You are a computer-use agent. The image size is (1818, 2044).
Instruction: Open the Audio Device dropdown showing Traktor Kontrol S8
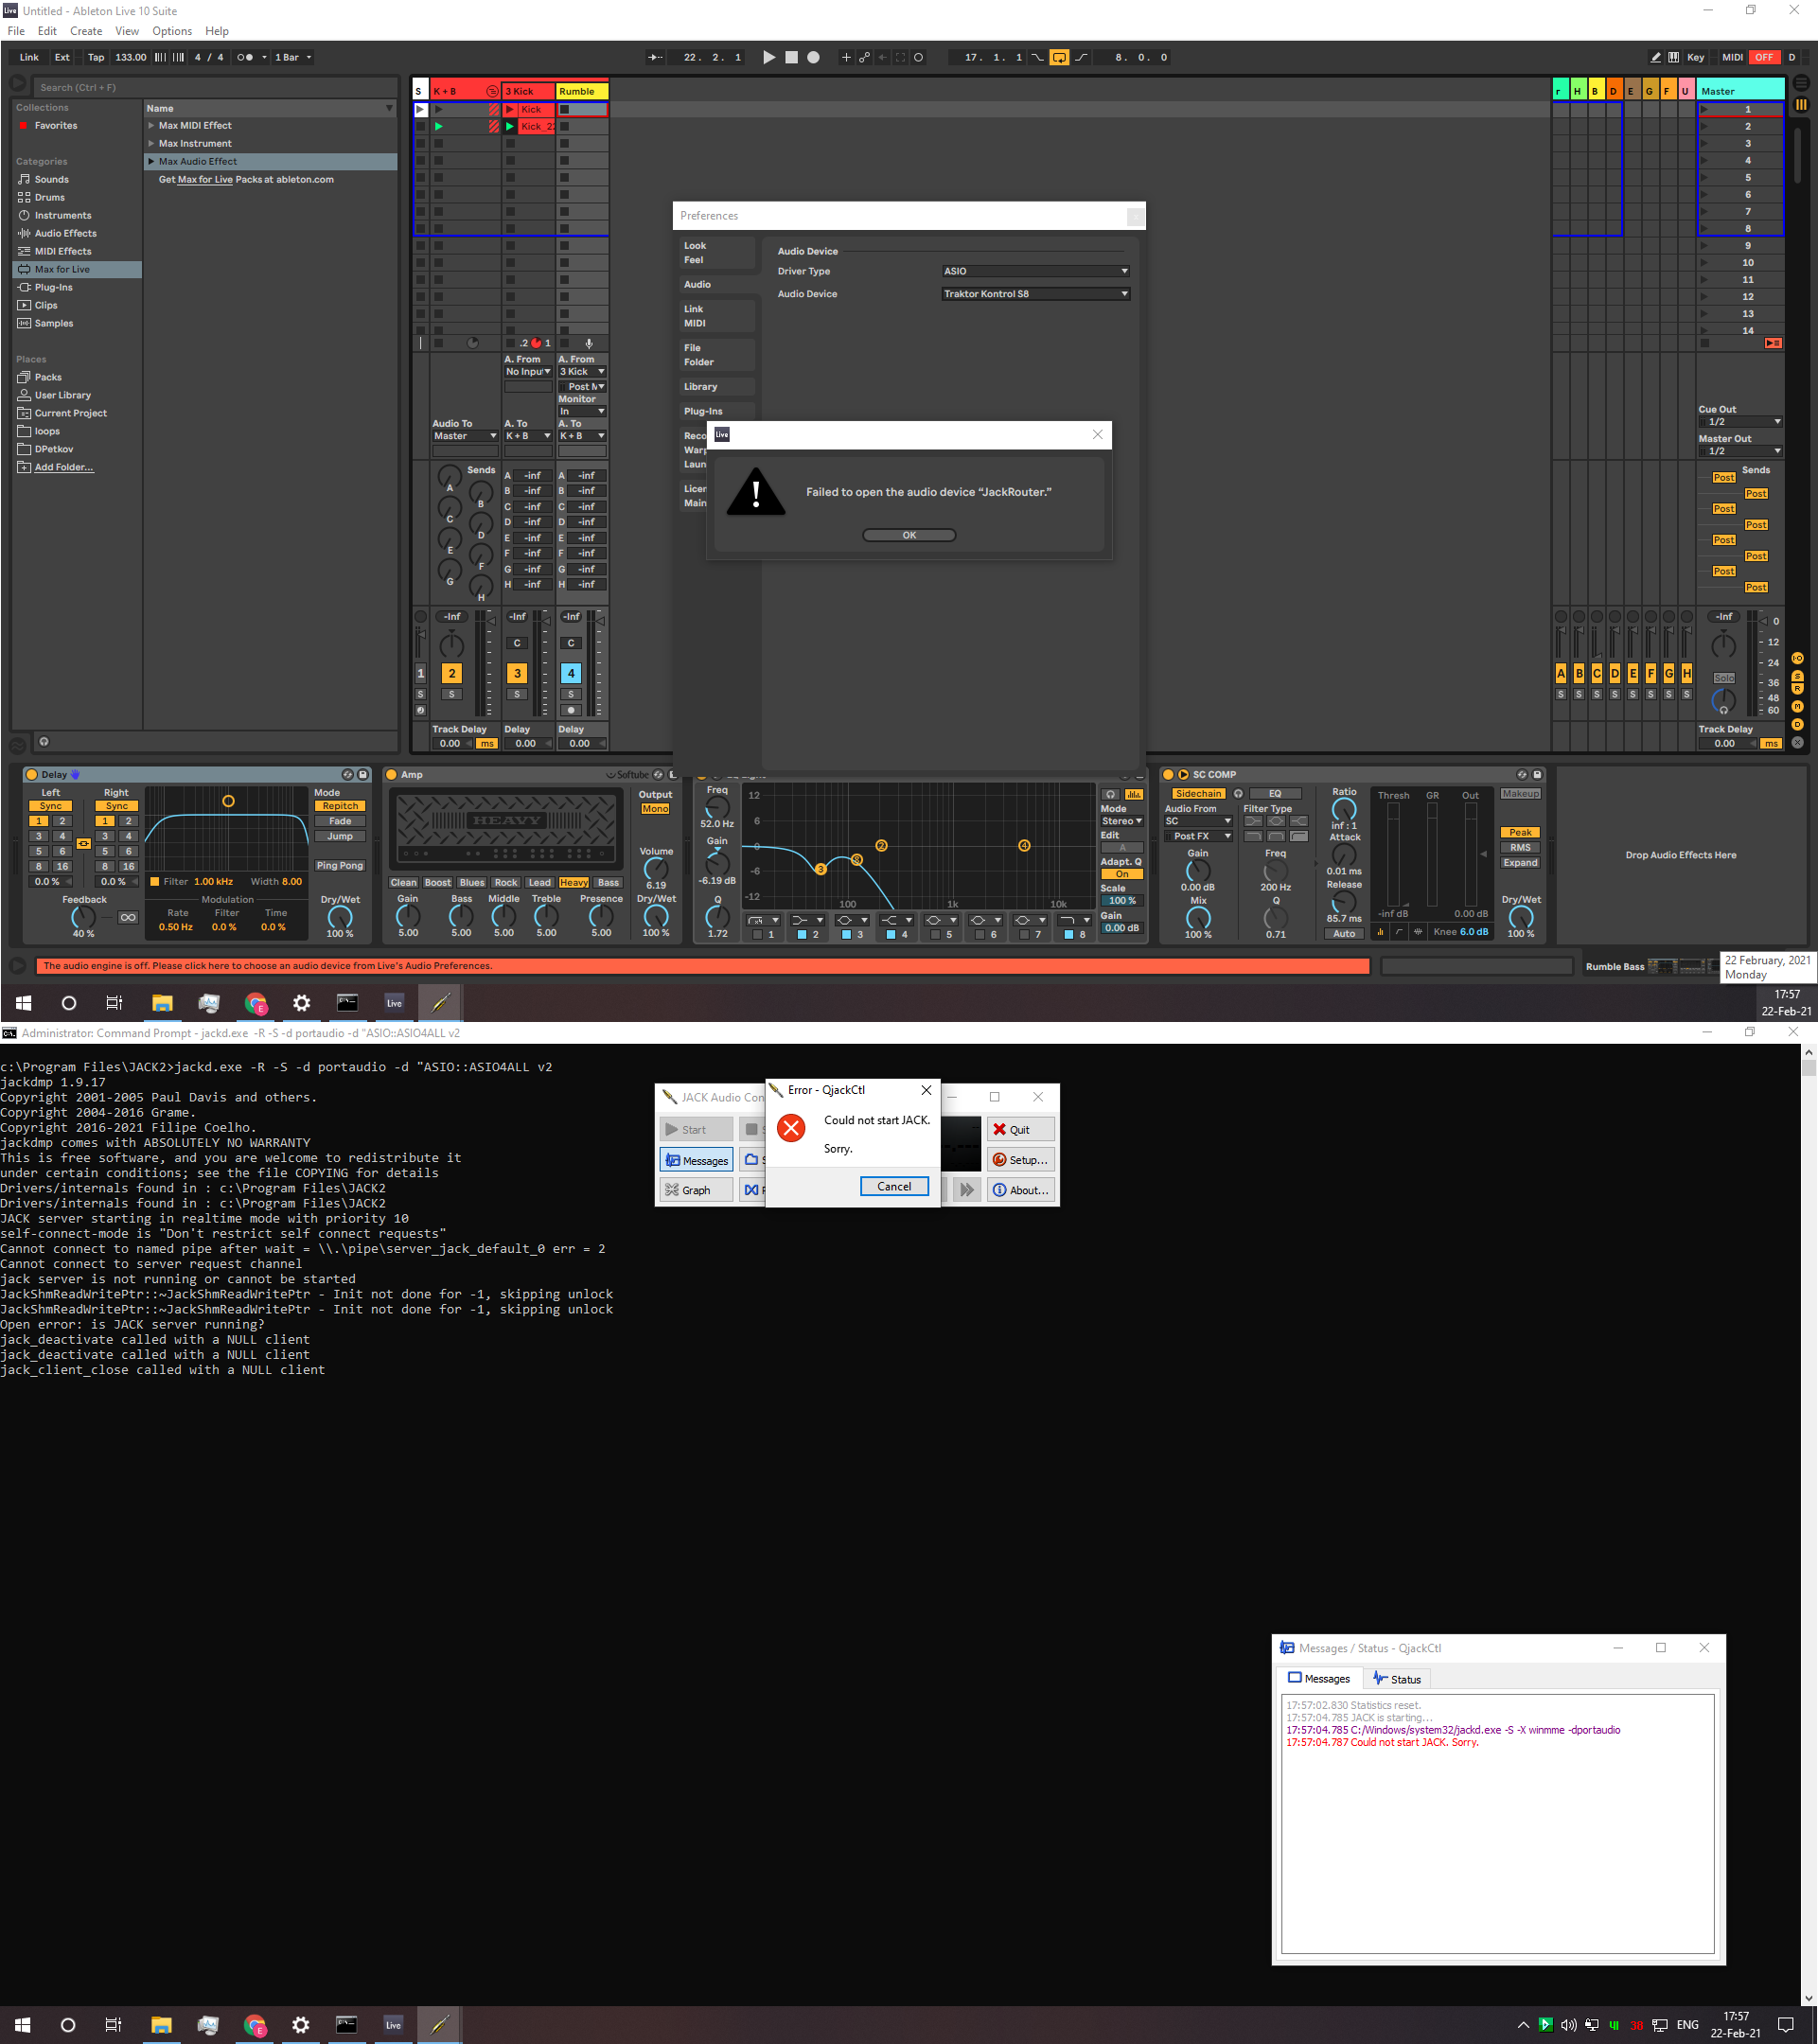tap(1034, 293)
